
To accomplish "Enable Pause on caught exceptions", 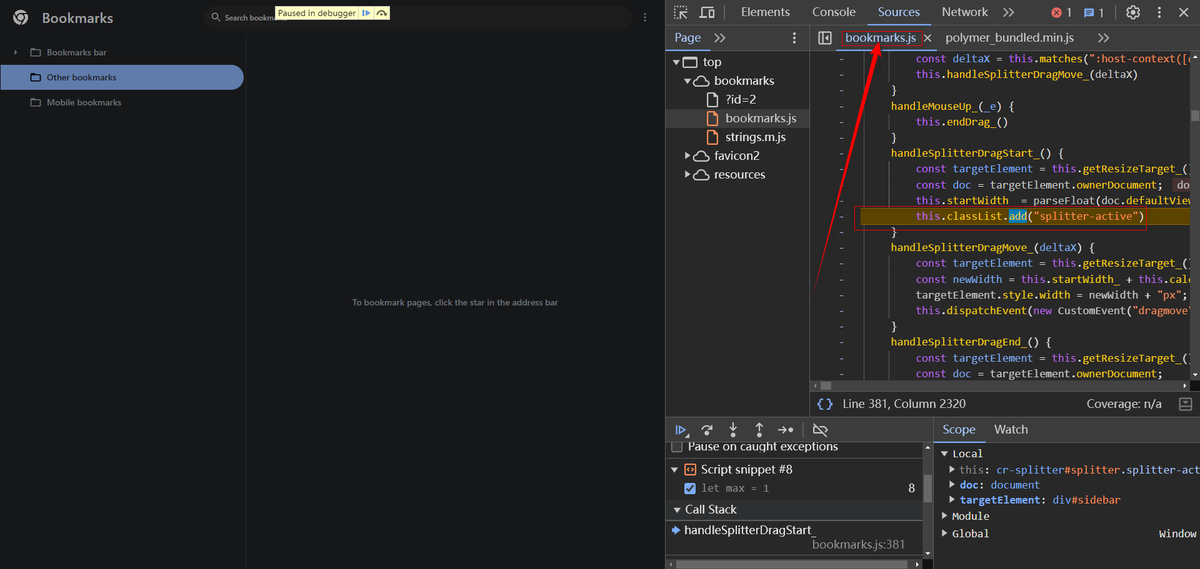I will (x=677, y=447).
